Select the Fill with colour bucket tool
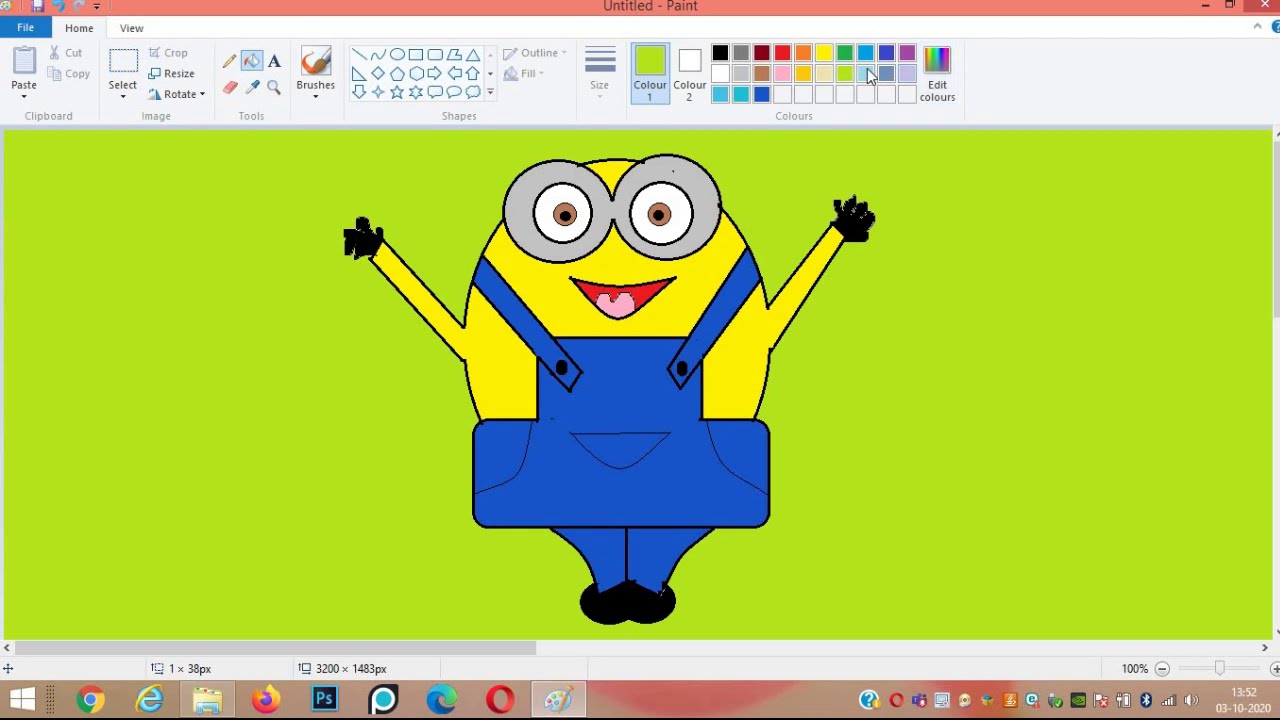 (252, 61)
